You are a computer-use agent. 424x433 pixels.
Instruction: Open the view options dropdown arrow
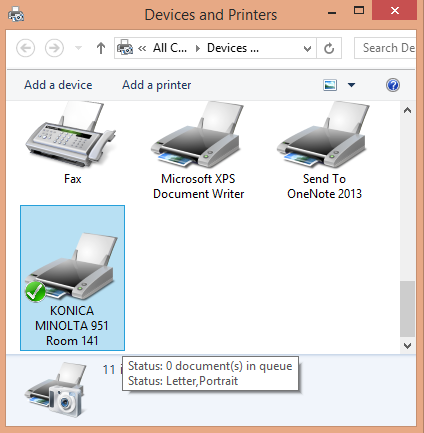coord(351,85)
